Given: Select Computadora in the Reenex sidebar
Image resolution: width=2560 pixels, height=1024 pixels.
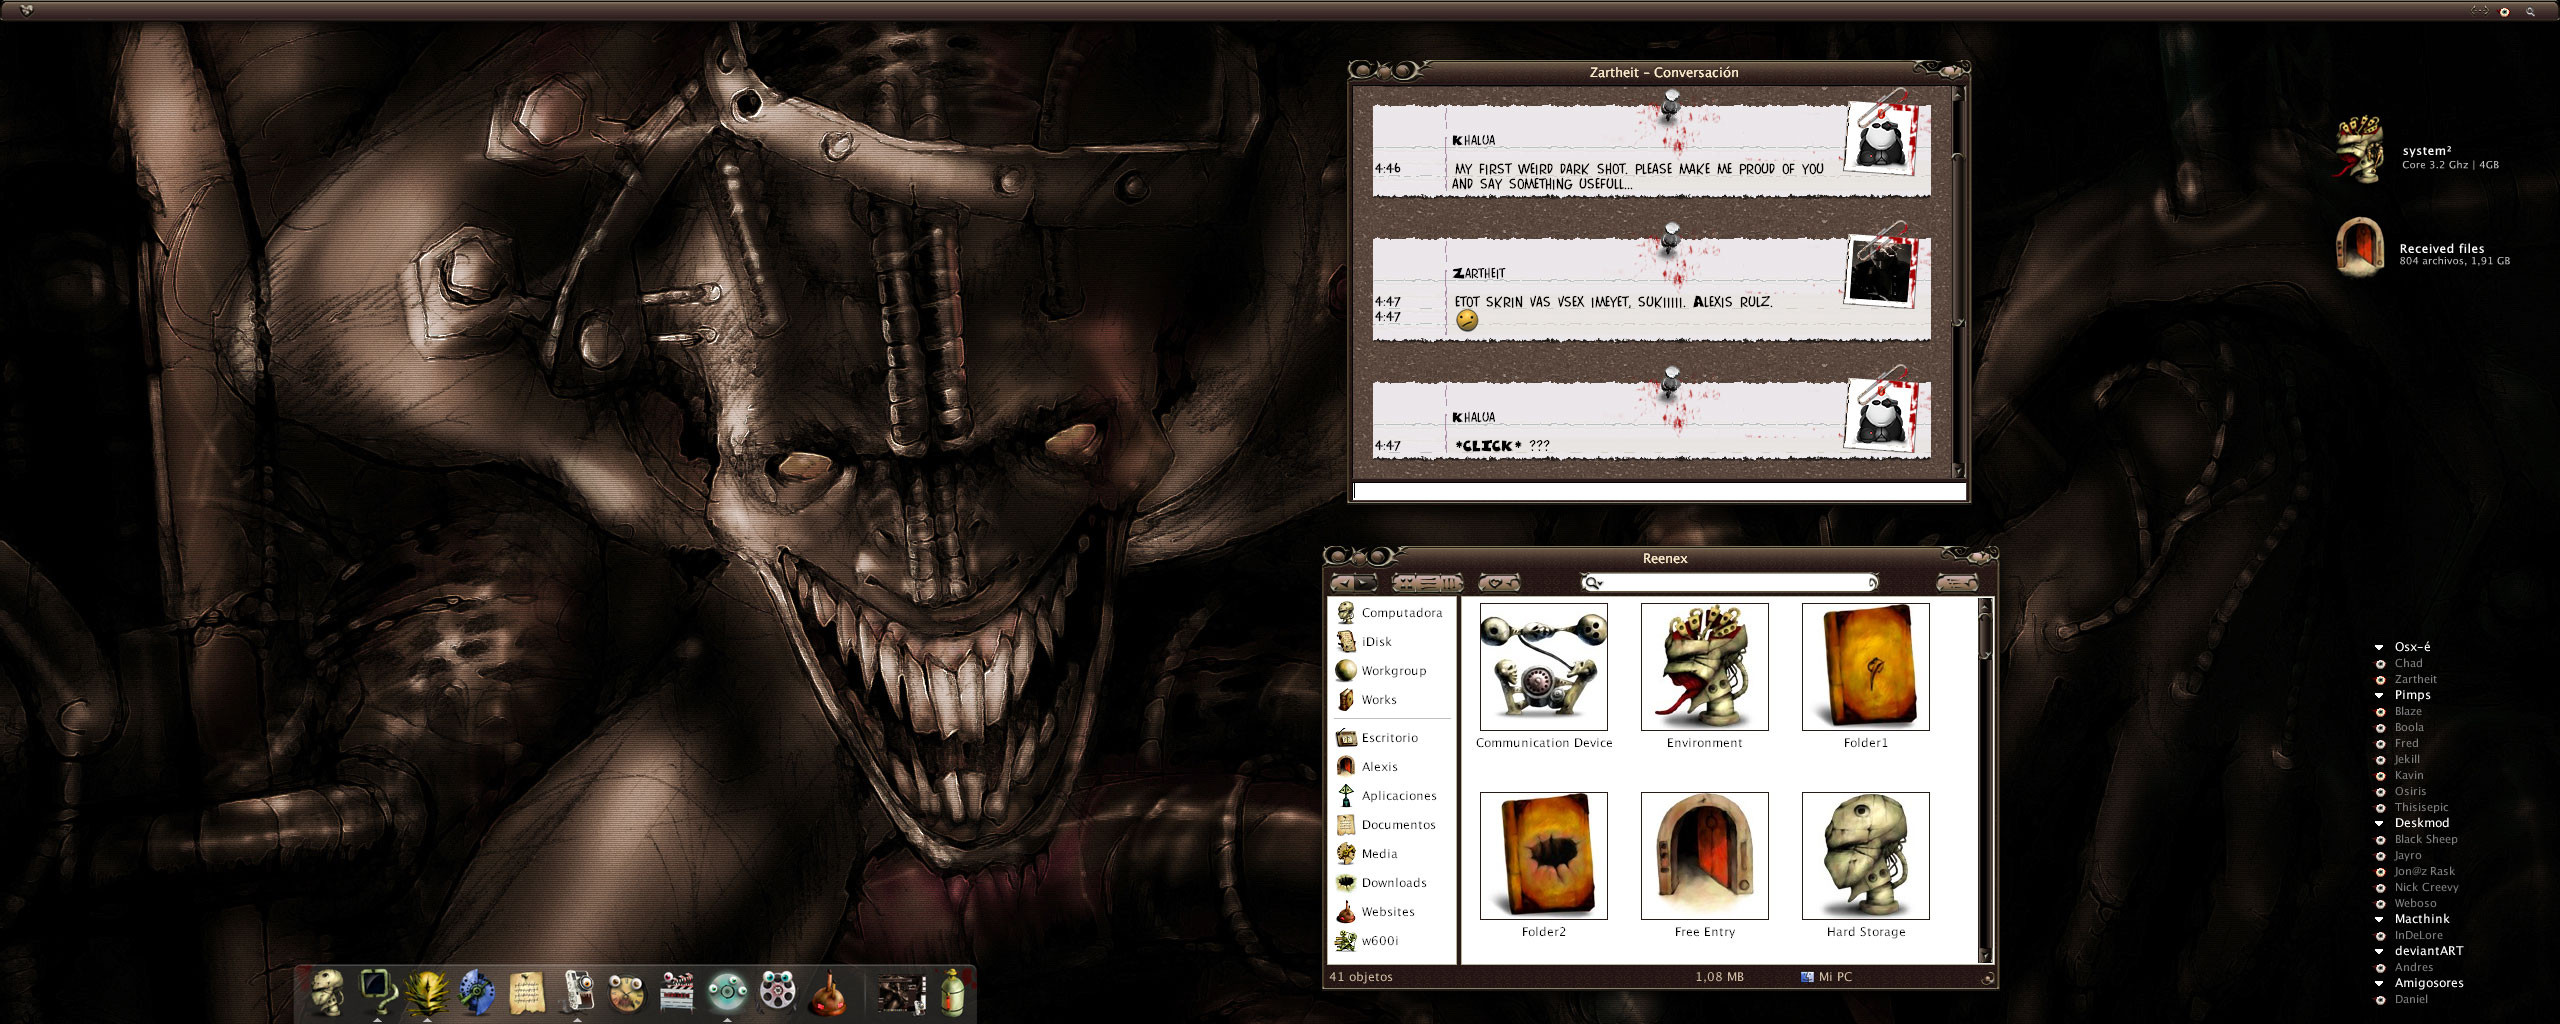Looking at the screenshot, I should tap(1390, 613).
